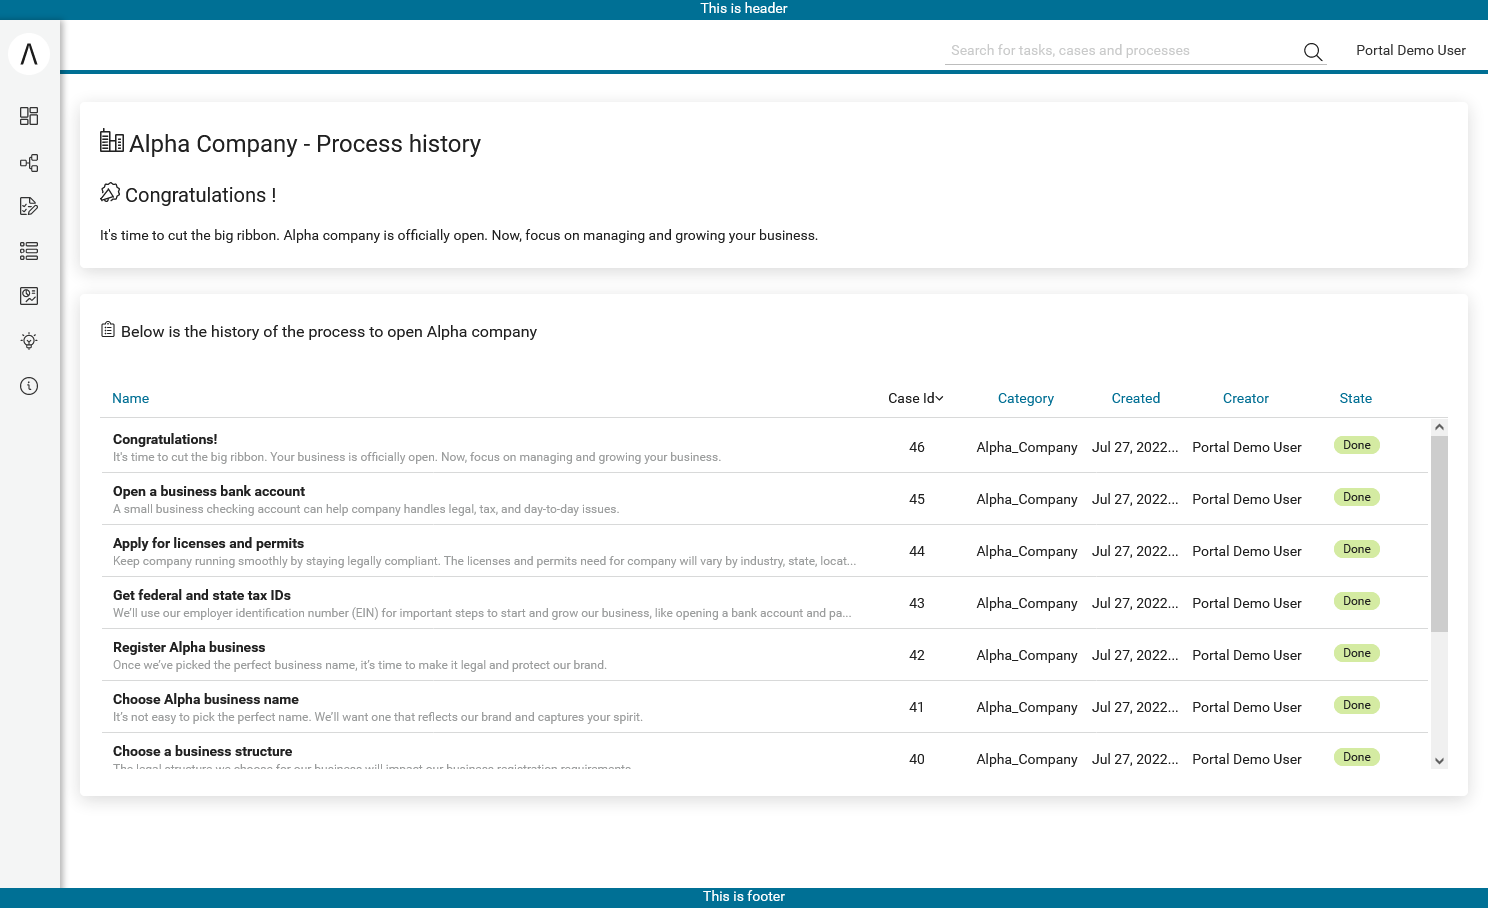1488x908 pixels.
Task: Sort table by Creator column
Action: pos(1246,398)
